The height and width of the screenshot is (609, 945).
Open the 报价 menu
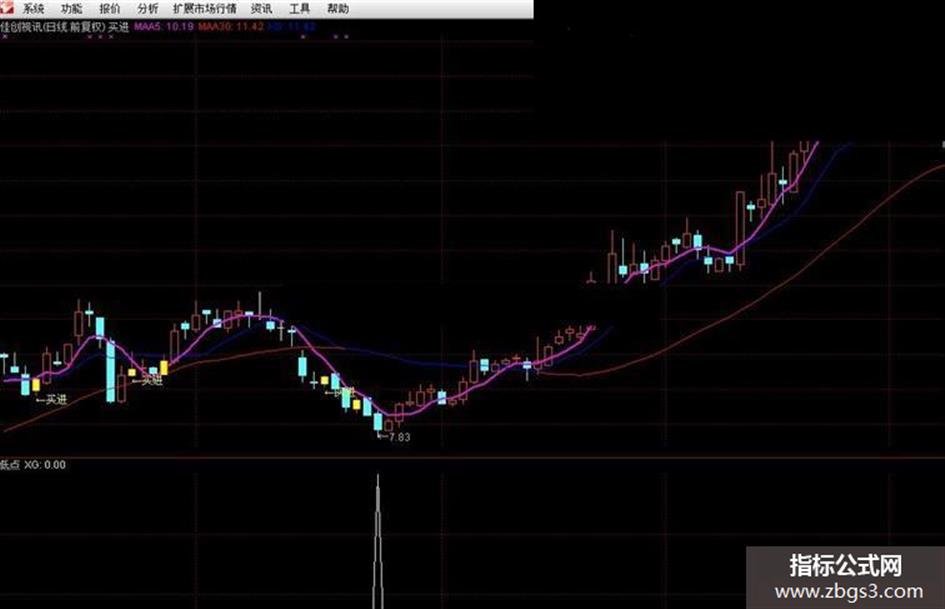[110, 8]
